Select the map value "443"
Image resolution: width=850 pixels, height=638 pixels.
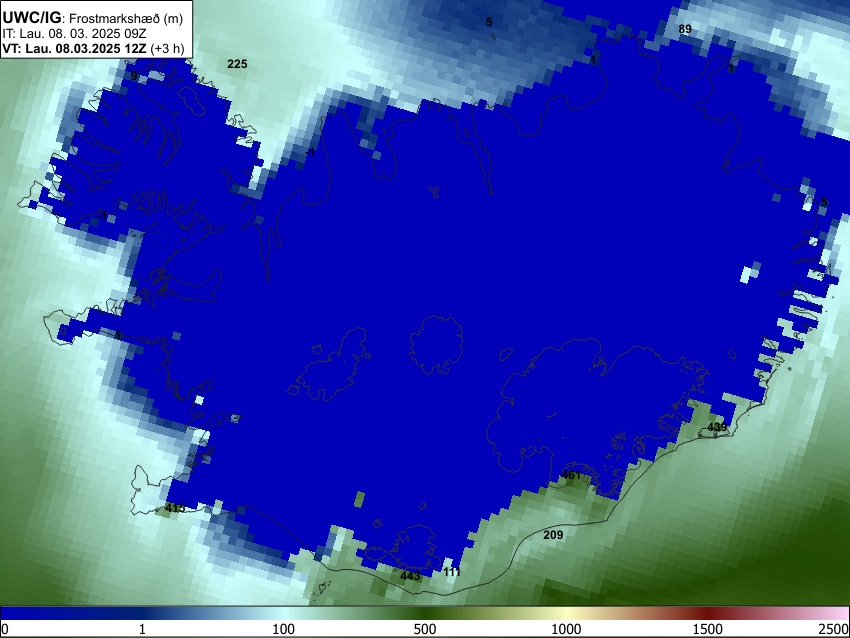(x=410, y=576)
